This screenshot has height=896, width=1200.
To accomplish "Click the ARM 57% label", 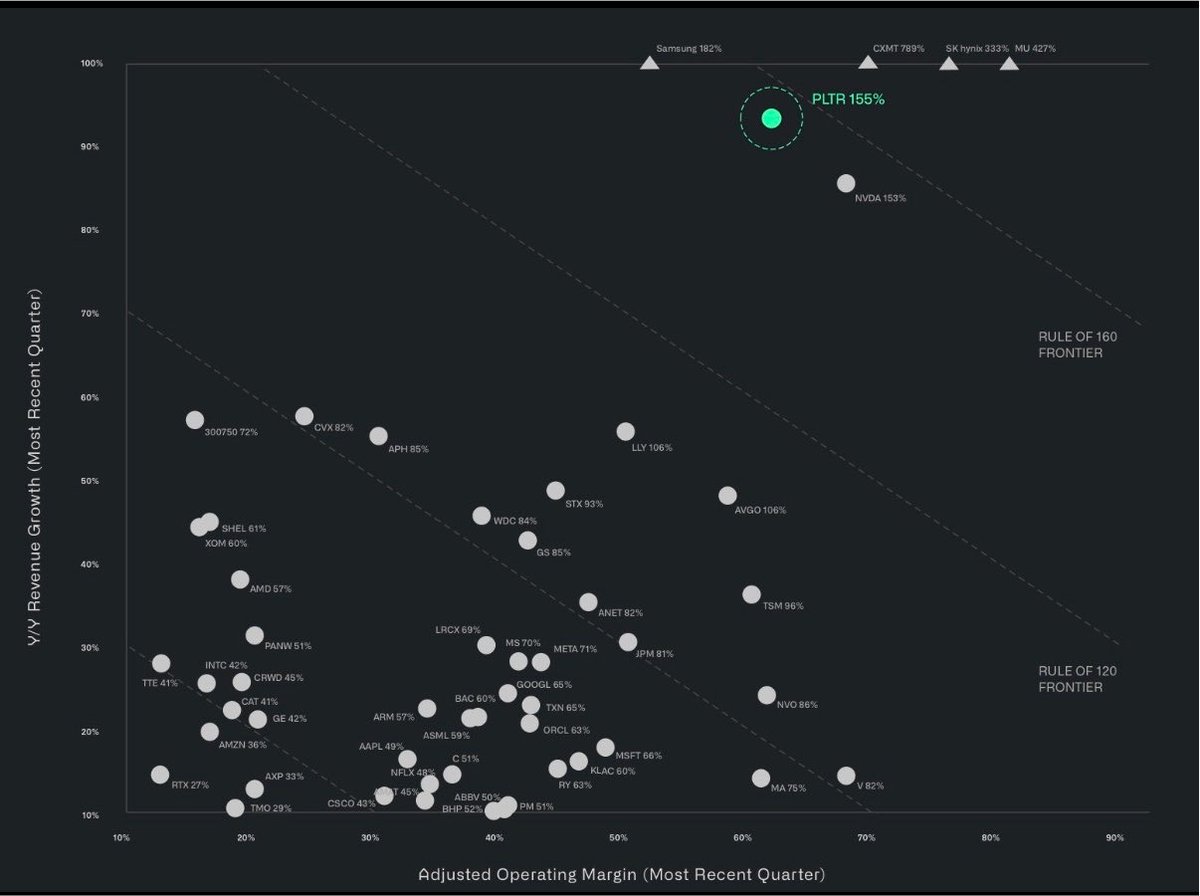I will (x=393, y=717).
